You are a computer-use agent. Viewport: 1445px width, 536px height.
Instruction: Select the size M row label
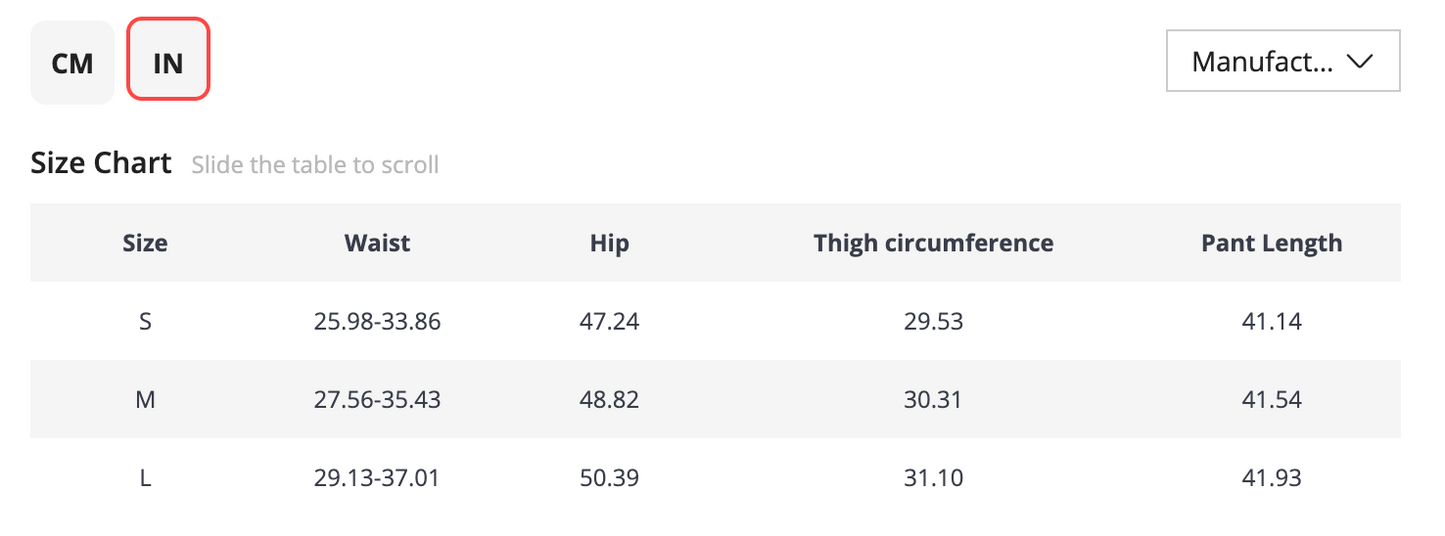coord(145,400)
